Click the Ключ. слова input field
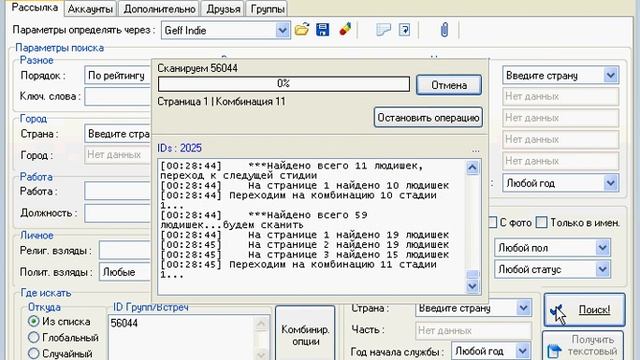Viewport: 640px width, 360px height. 118,97
